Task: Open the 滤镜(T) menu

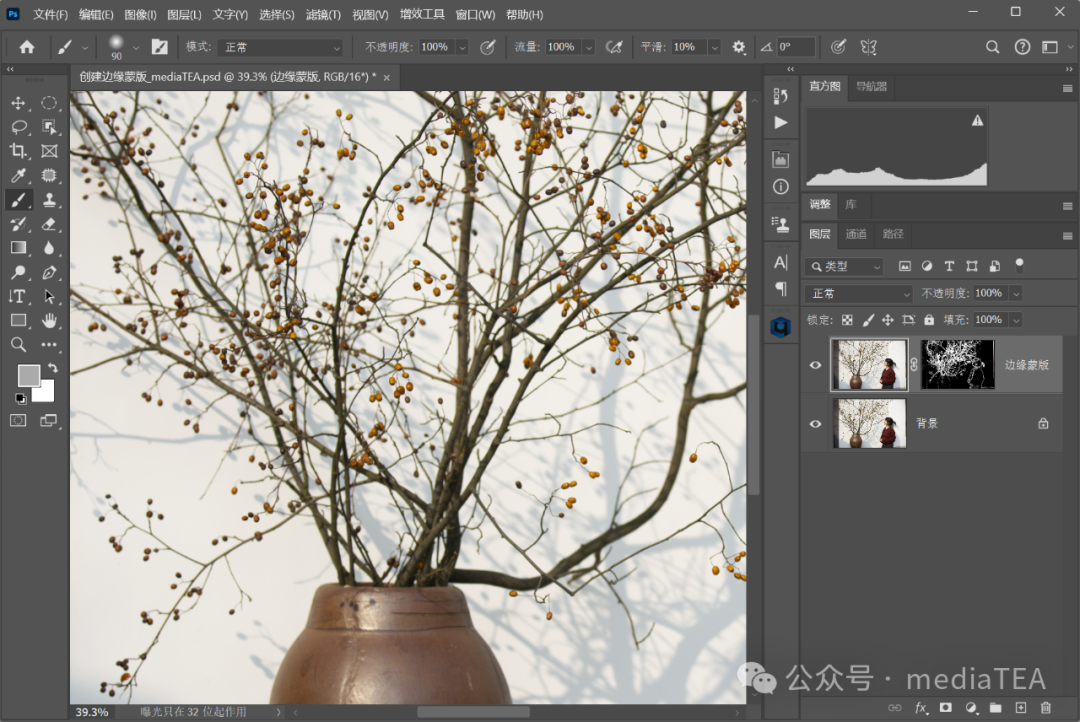Action: click(x=323, y=14)
